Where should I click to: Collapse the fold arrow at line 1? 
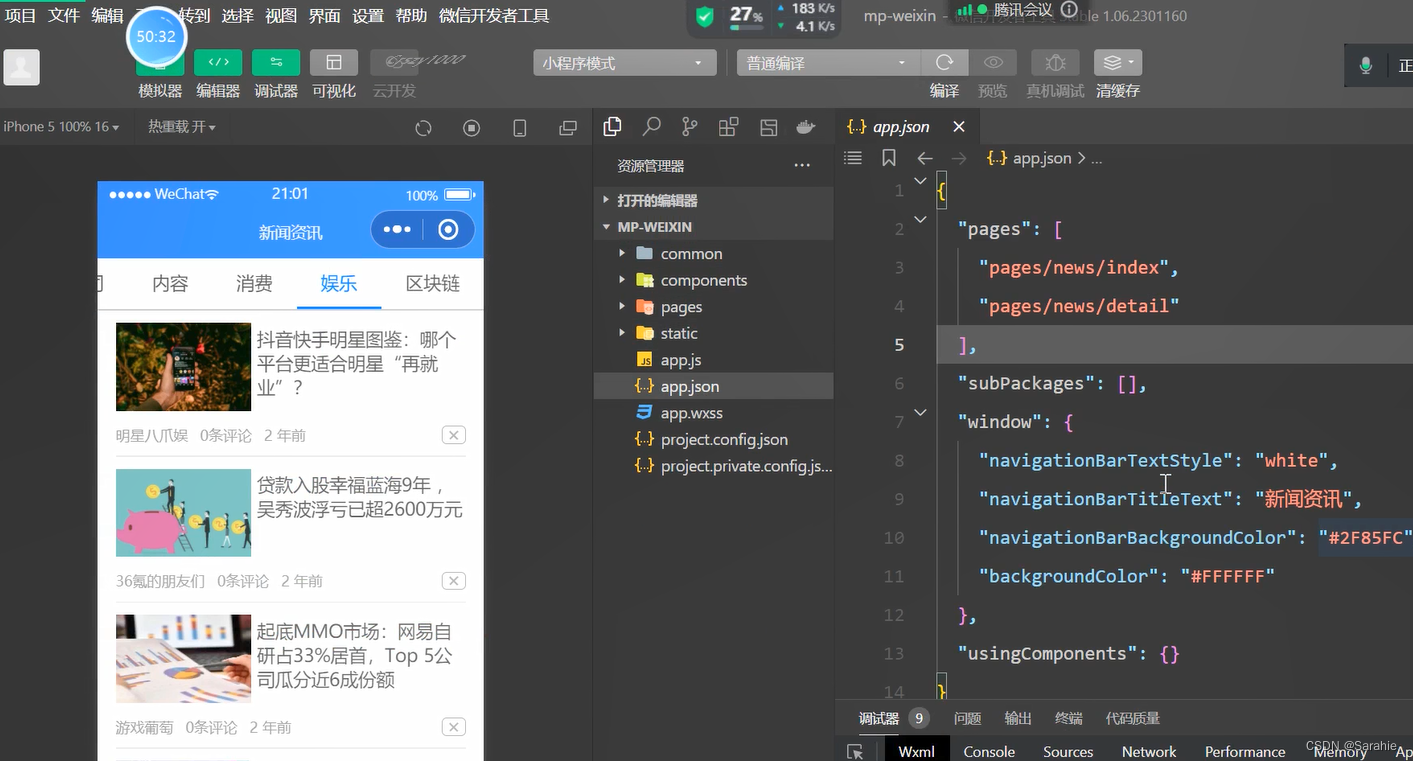(921, 181)
